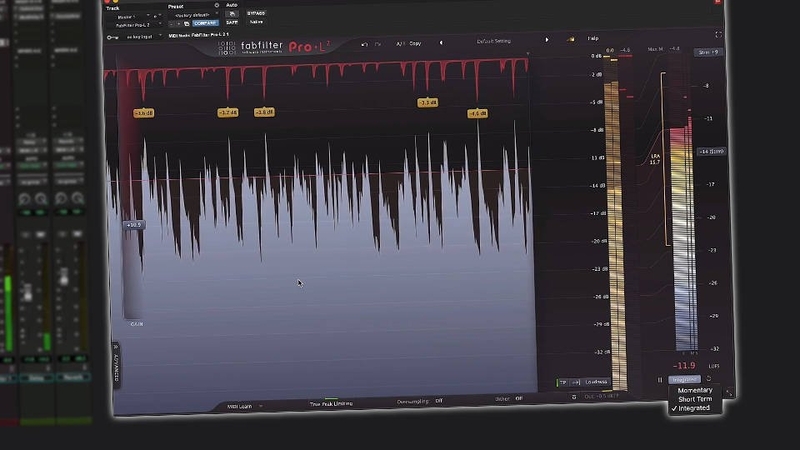Click the -14 (Strm) loudness target marker

tap(710, 152)
